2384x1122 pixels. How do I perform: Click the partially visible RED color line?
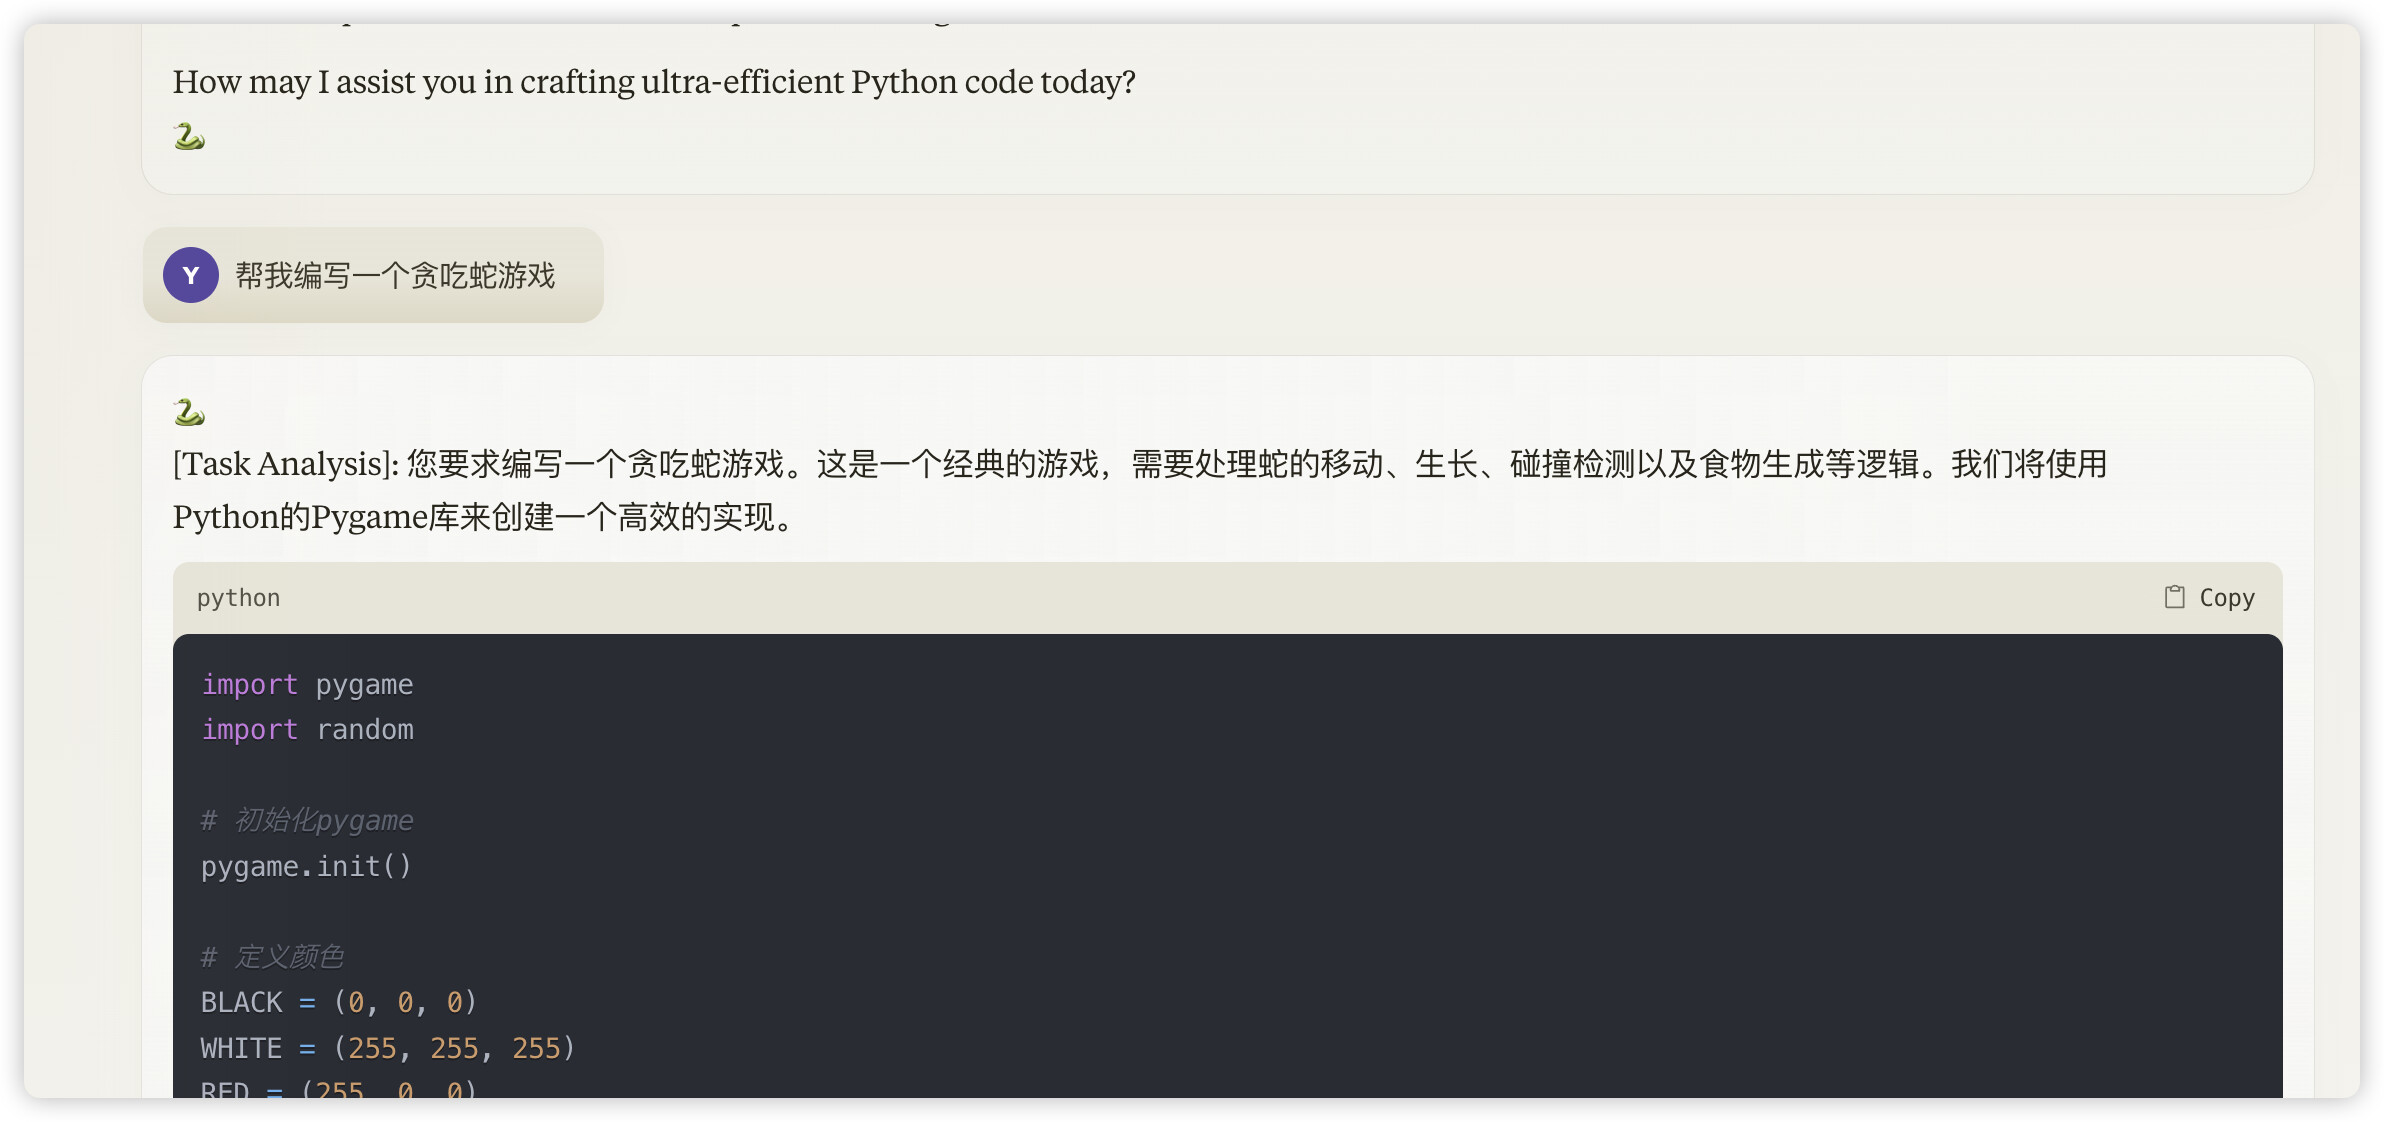pyautogui.click(x=339, y=1088)
